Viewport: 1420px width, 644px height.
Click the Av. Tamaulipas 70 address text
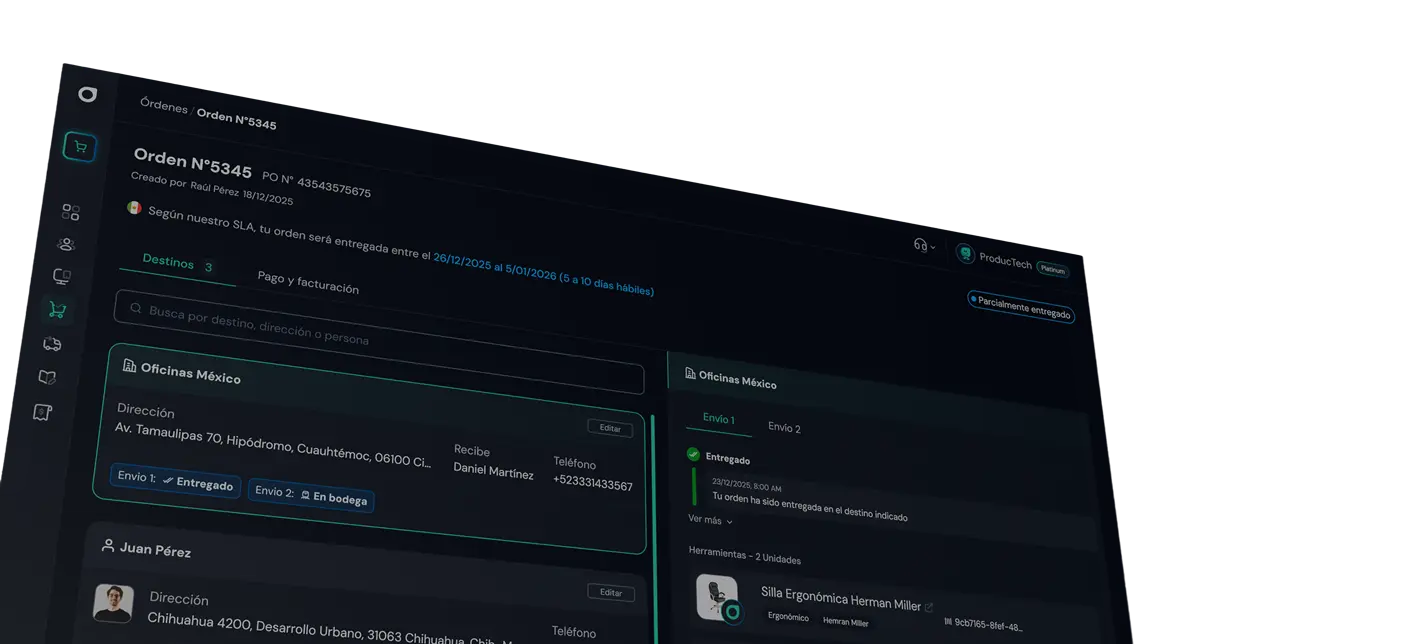coord(273,444)
